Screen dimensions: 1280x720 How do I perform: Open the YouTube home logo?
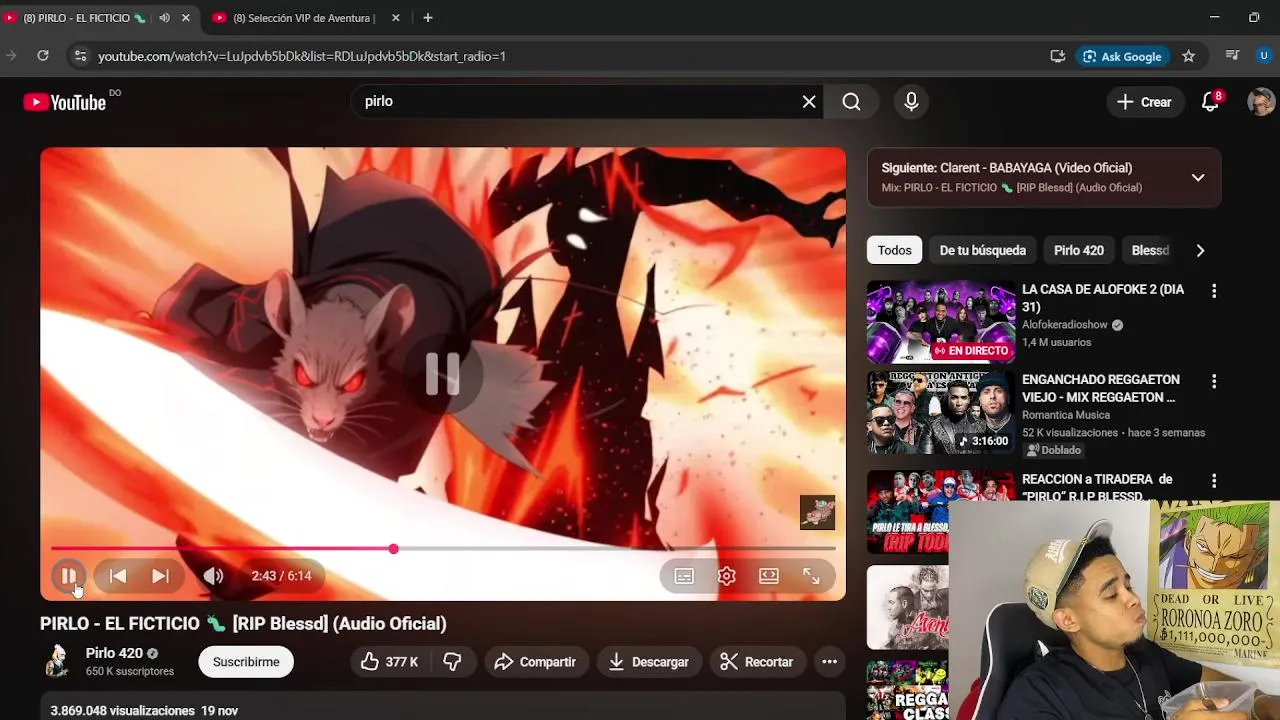pyautogui.click(x=65, y=102)
